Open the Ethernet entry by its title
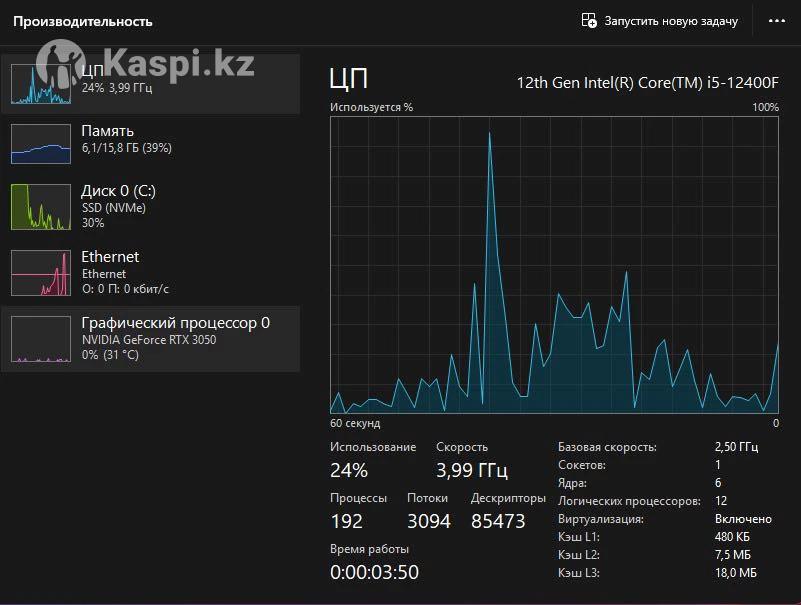The width and height of the screenshot is (801, 605). point(110,257)
